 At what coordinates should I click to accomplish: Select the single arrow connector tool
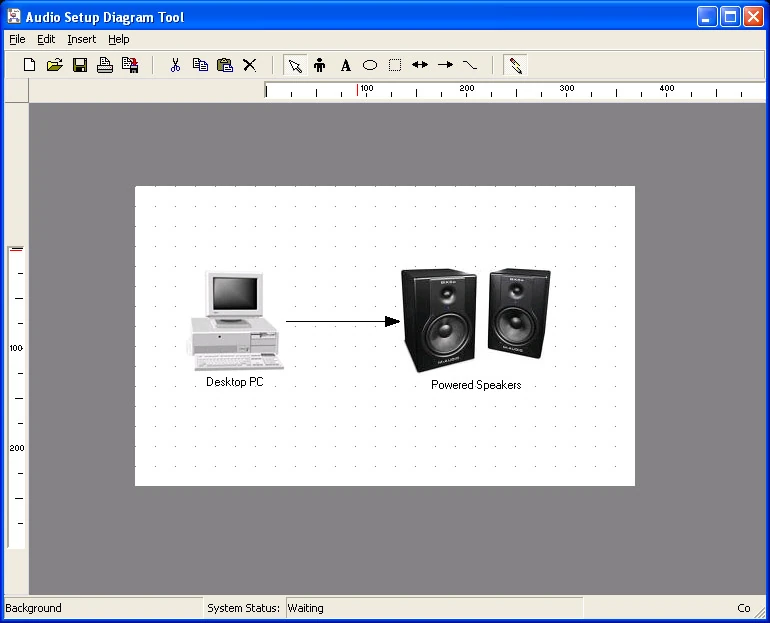445,64
